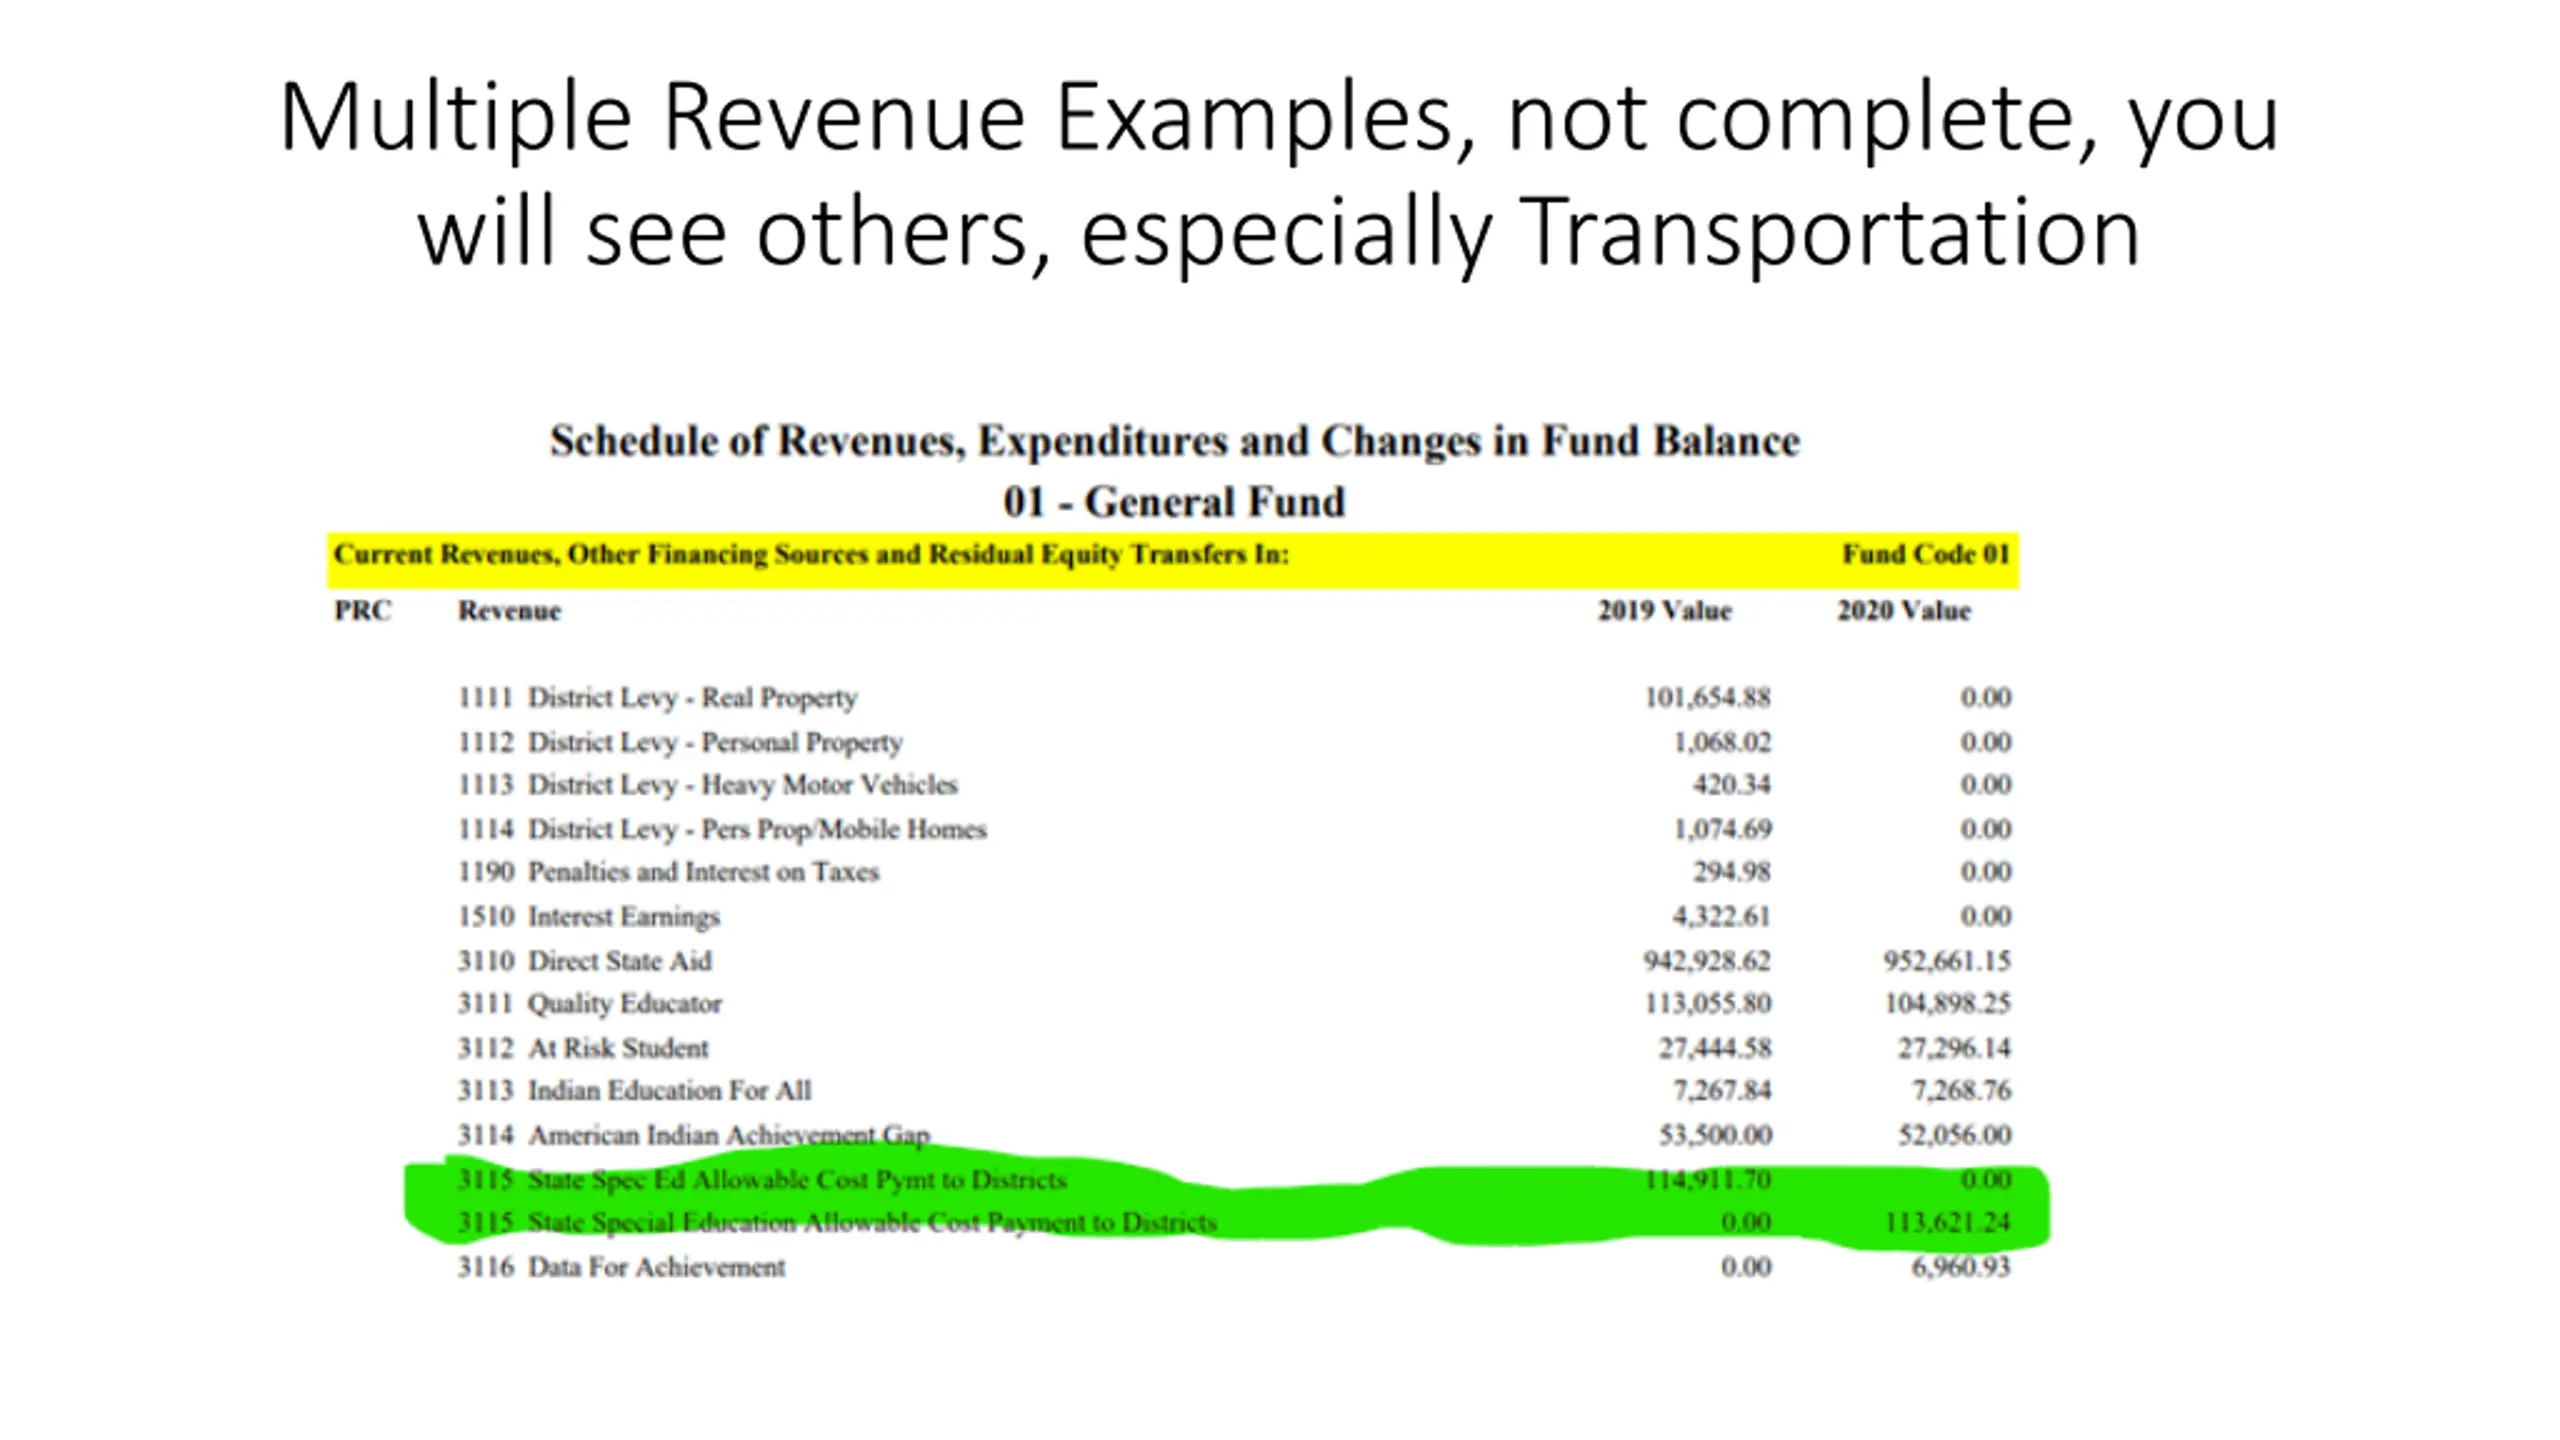Click the 113,055.80 value
Screen dimensions: 2560x1440
click(1707, 1003)
